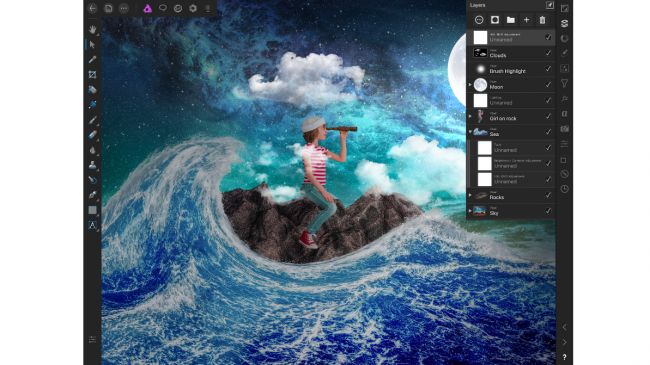Image resolution: width=650 pixels, height=365 pixels.
Task: Pin the Layers panel
Action: pyautogui.click(x=550, y=5)
